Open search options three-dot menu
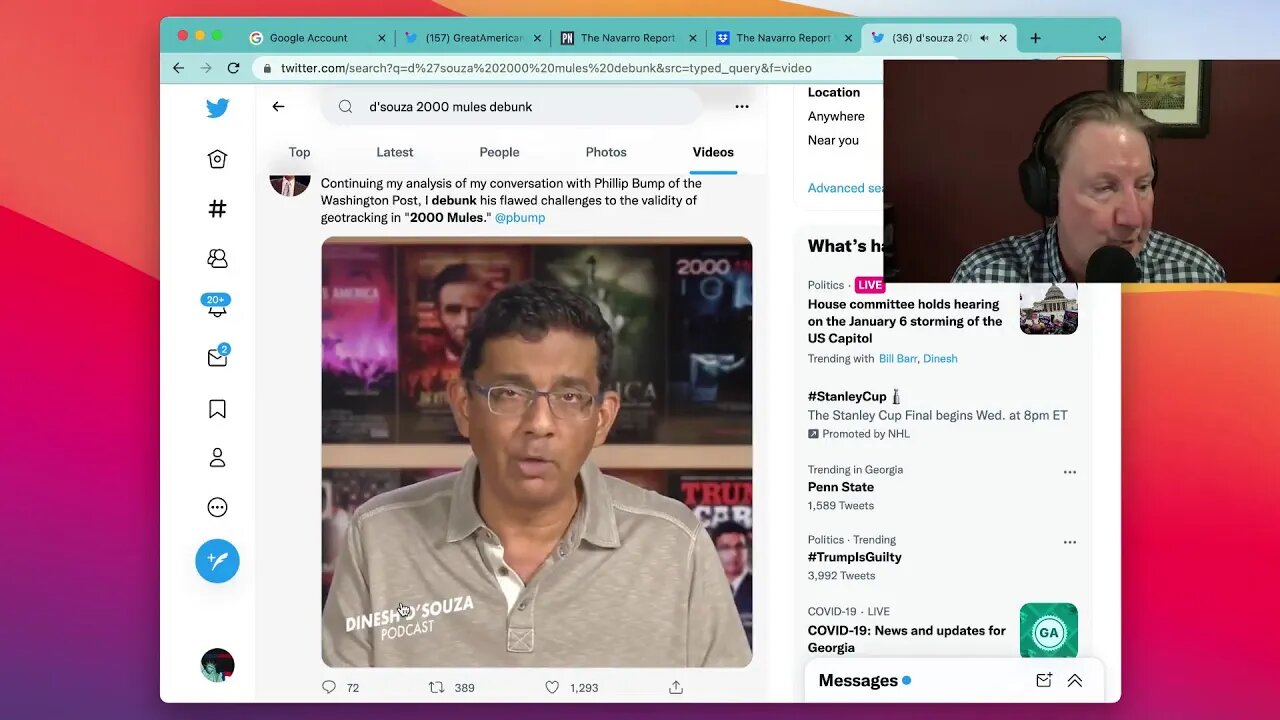 pos(742,106)
